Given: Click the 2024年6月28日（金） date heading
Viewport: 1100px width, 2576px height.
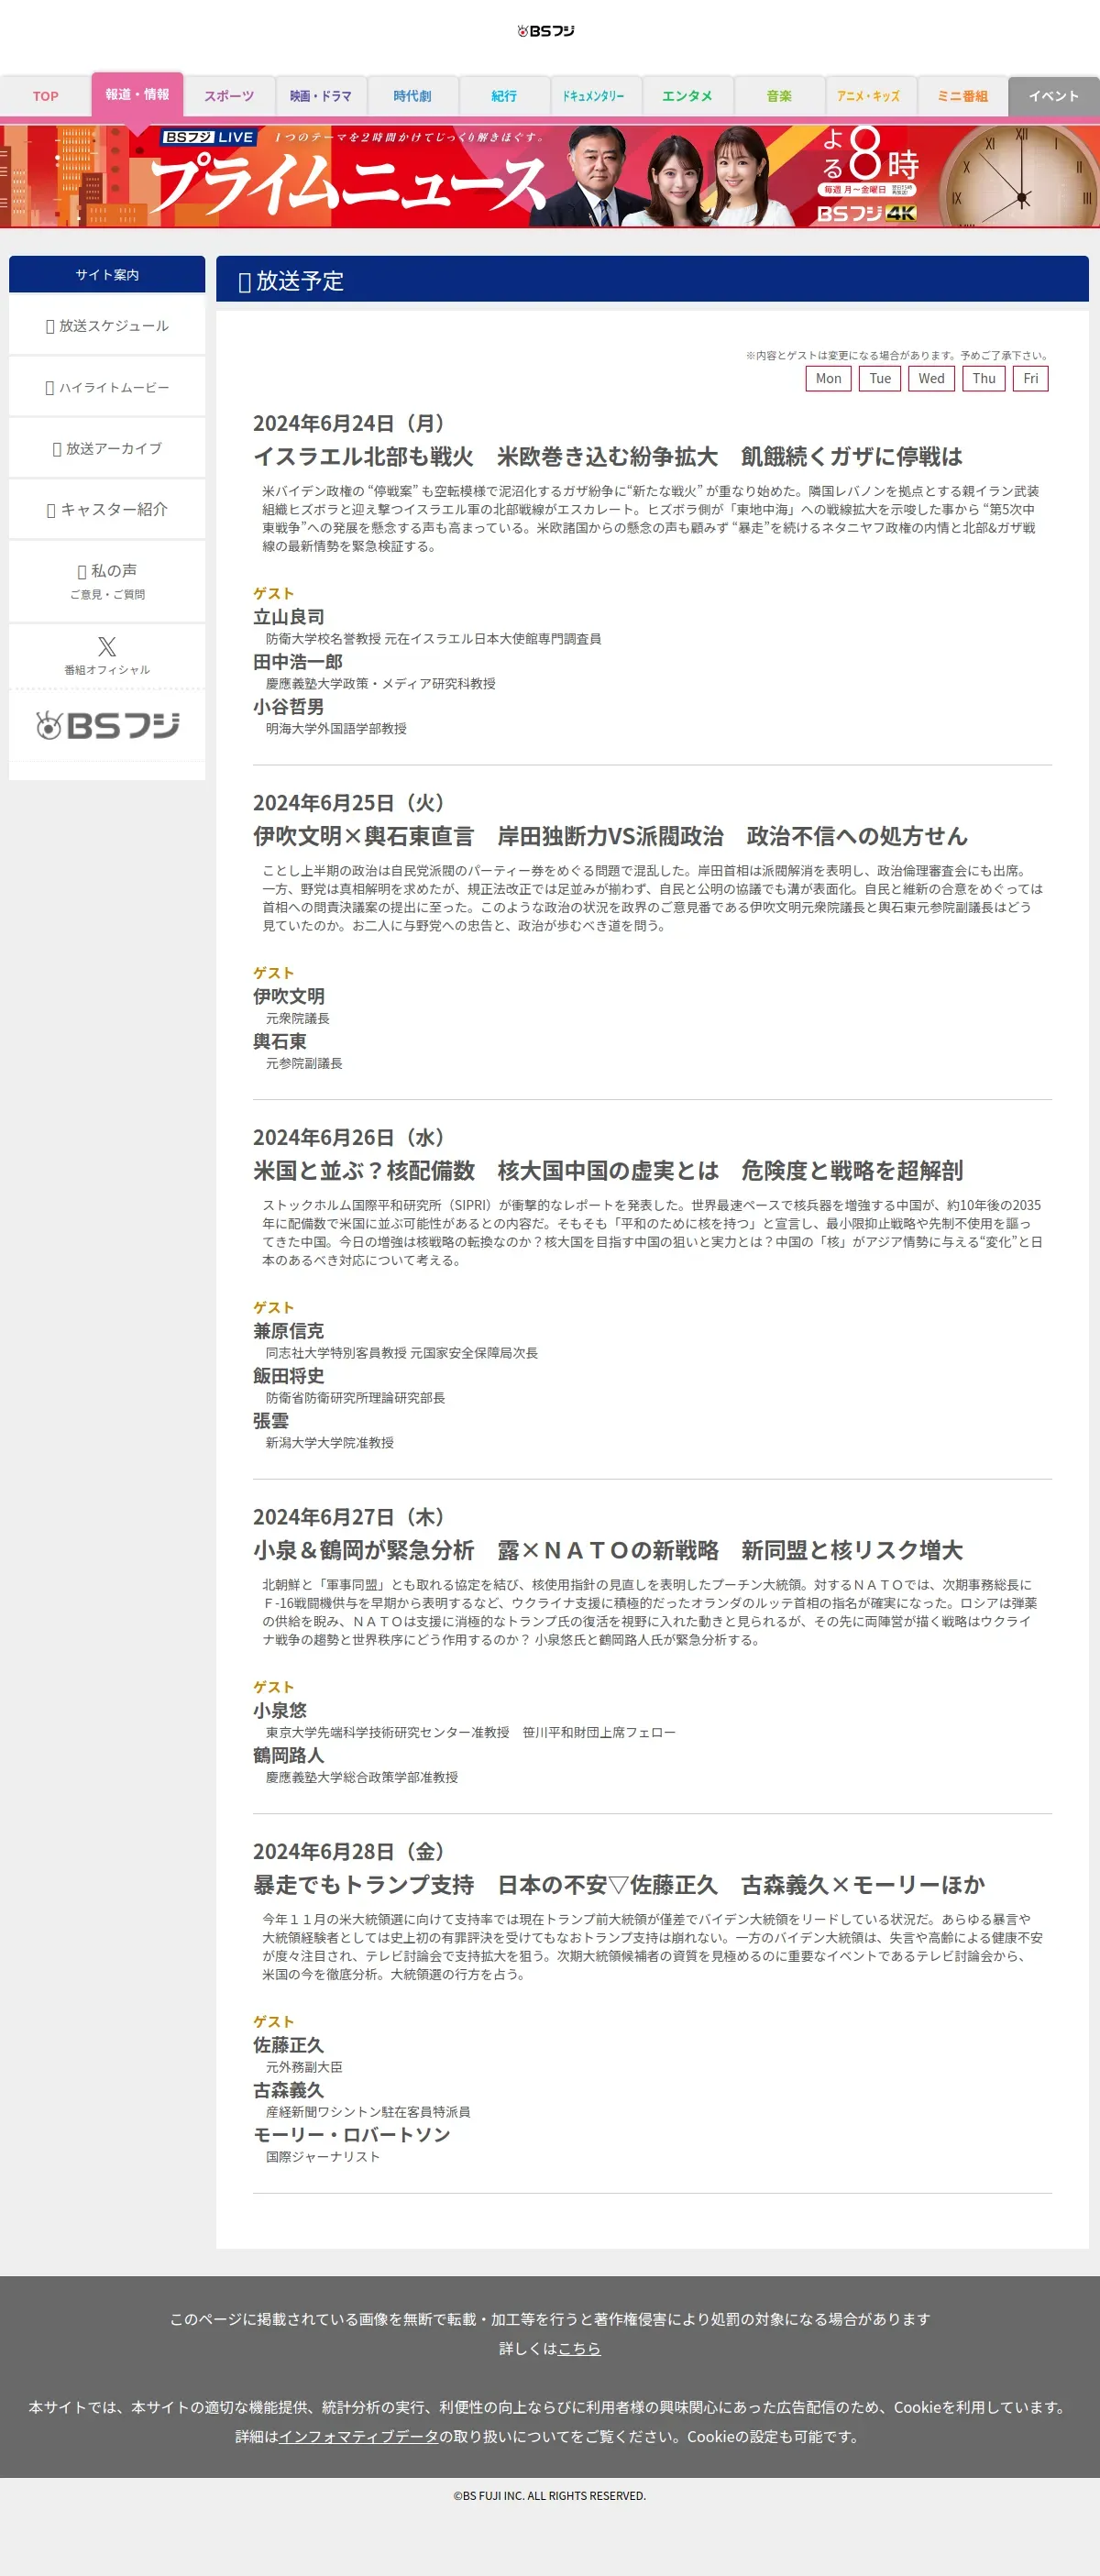Looking at the screenshot, I should click(x=349, y=1851).
